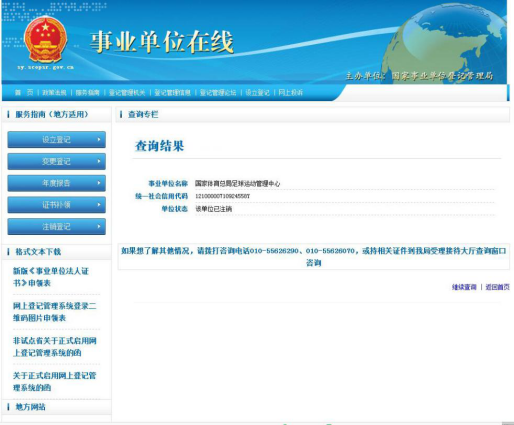Click the credit code value starting 1210000
This screenshot has height=425, width=514.
pos(222,196)
